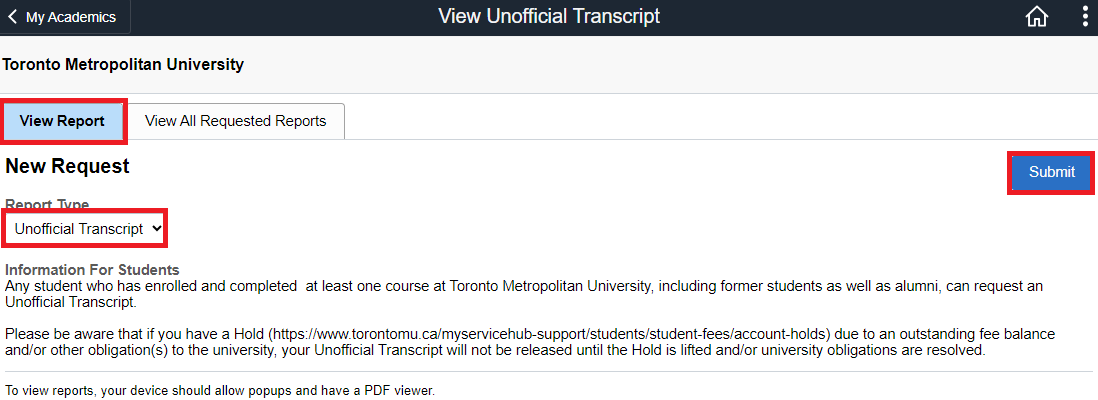This screenshot has width=1098, height=400.
Task: Click the arrow on Unofficial Transcript select
Action: 155,229
